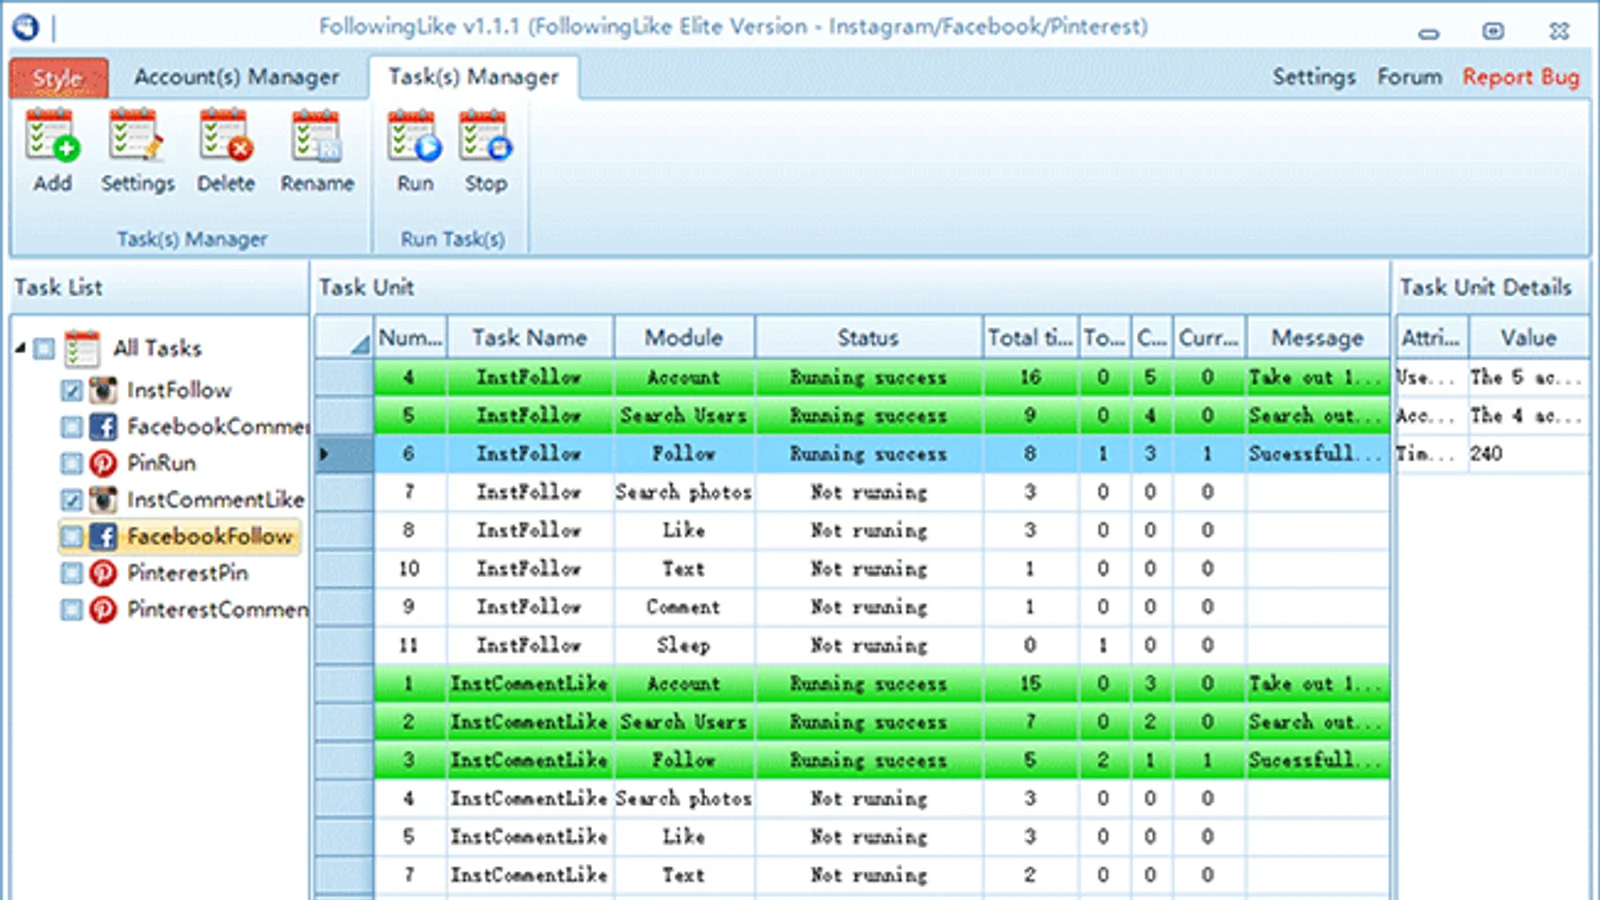
Task: Click the Value column header in details
Action: pyautogui.click(x=1528, y=338)
